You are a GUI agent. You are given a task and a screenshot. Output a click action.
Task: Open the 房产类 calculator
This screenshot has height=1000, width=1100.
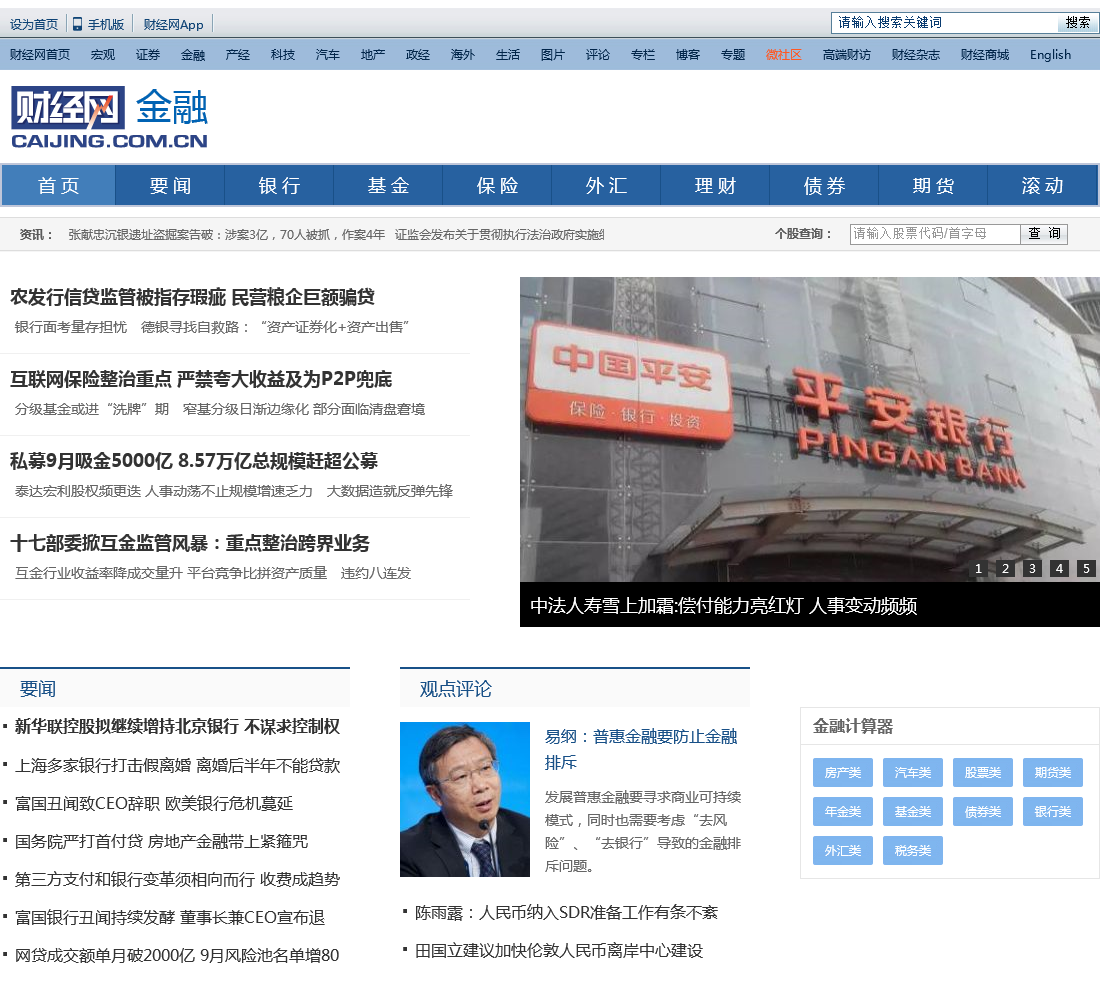click(843, 773)
